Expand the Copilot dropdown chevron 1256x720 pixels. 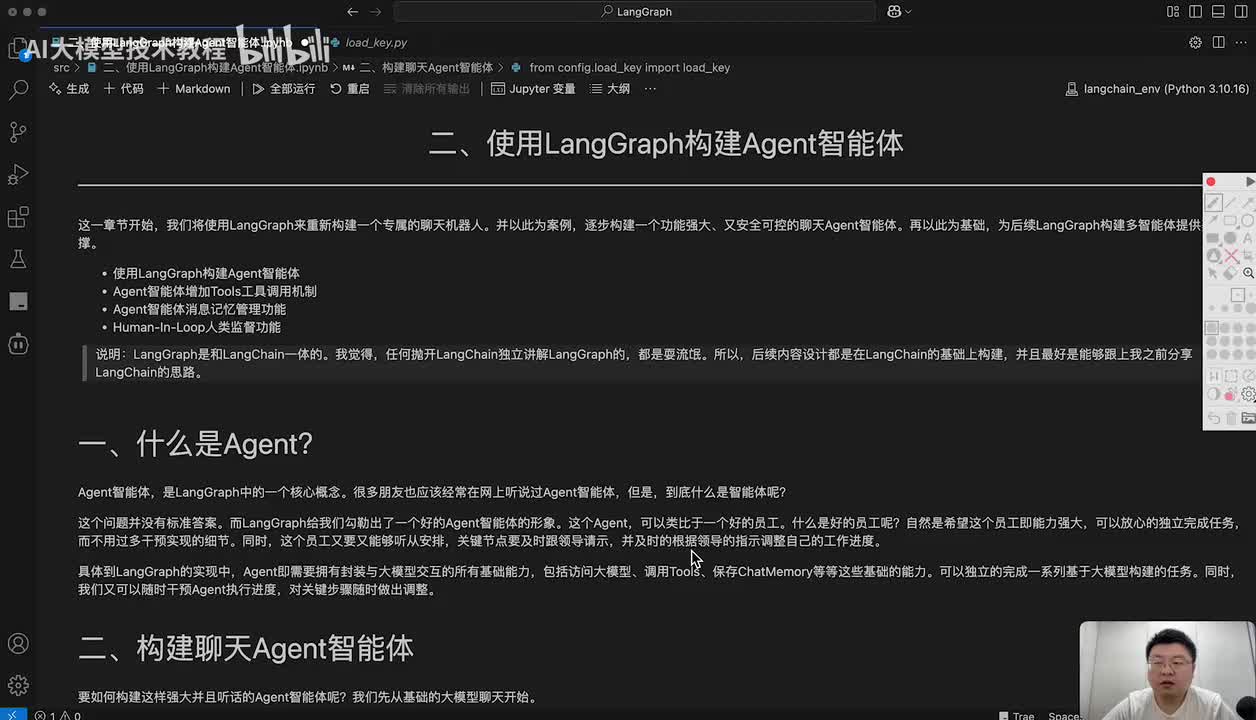[x=908, y=12]
